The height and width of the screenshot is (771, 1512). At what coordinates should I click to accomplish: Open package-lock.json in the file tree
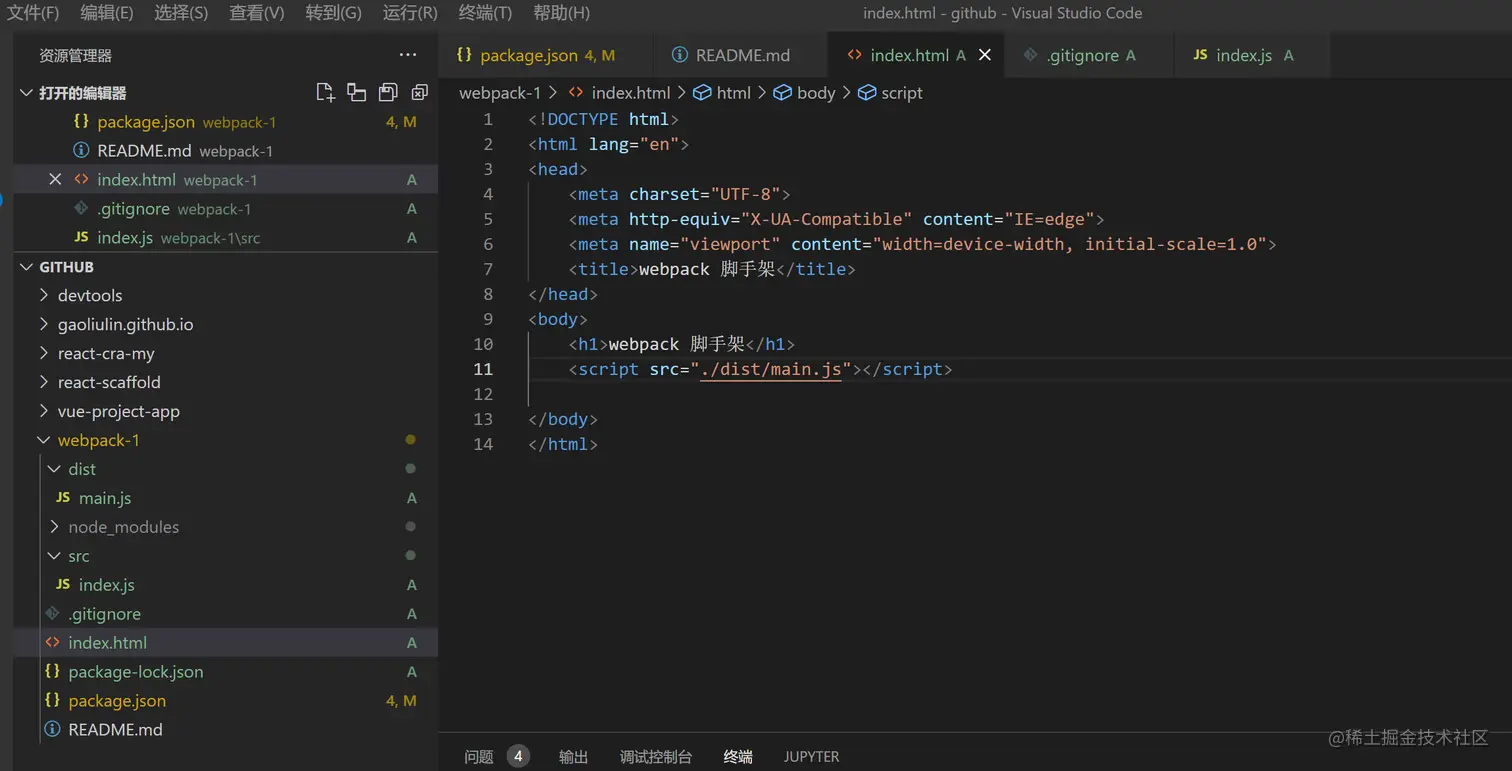(x=135, y=672)
